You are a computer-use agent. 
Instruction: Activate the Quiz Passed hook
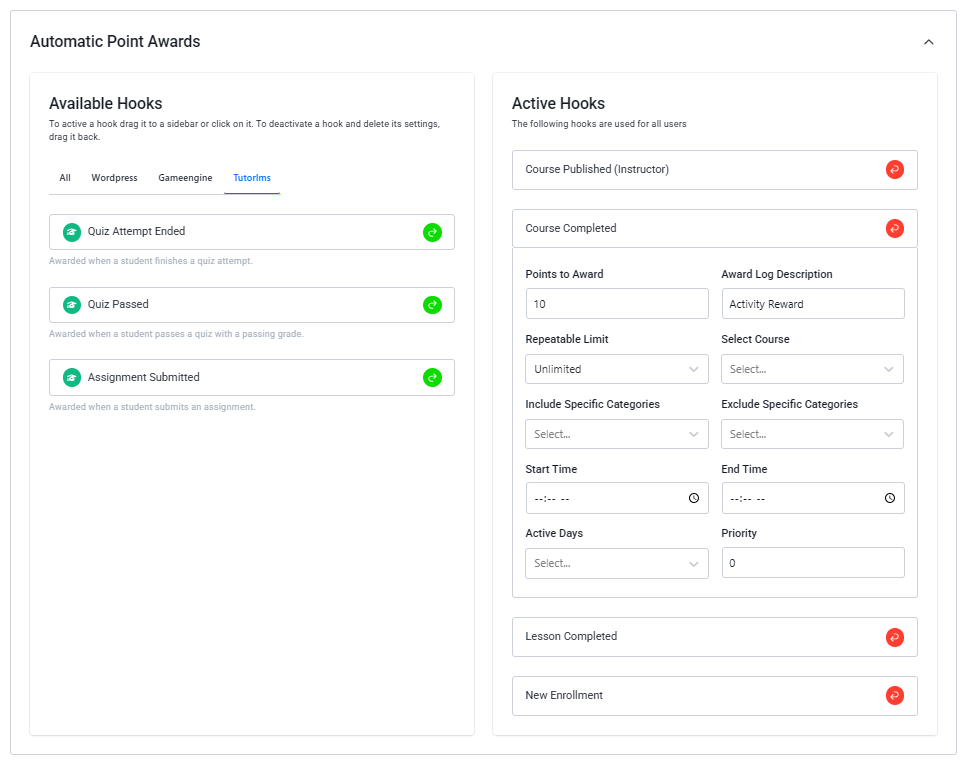pos(252,305)
